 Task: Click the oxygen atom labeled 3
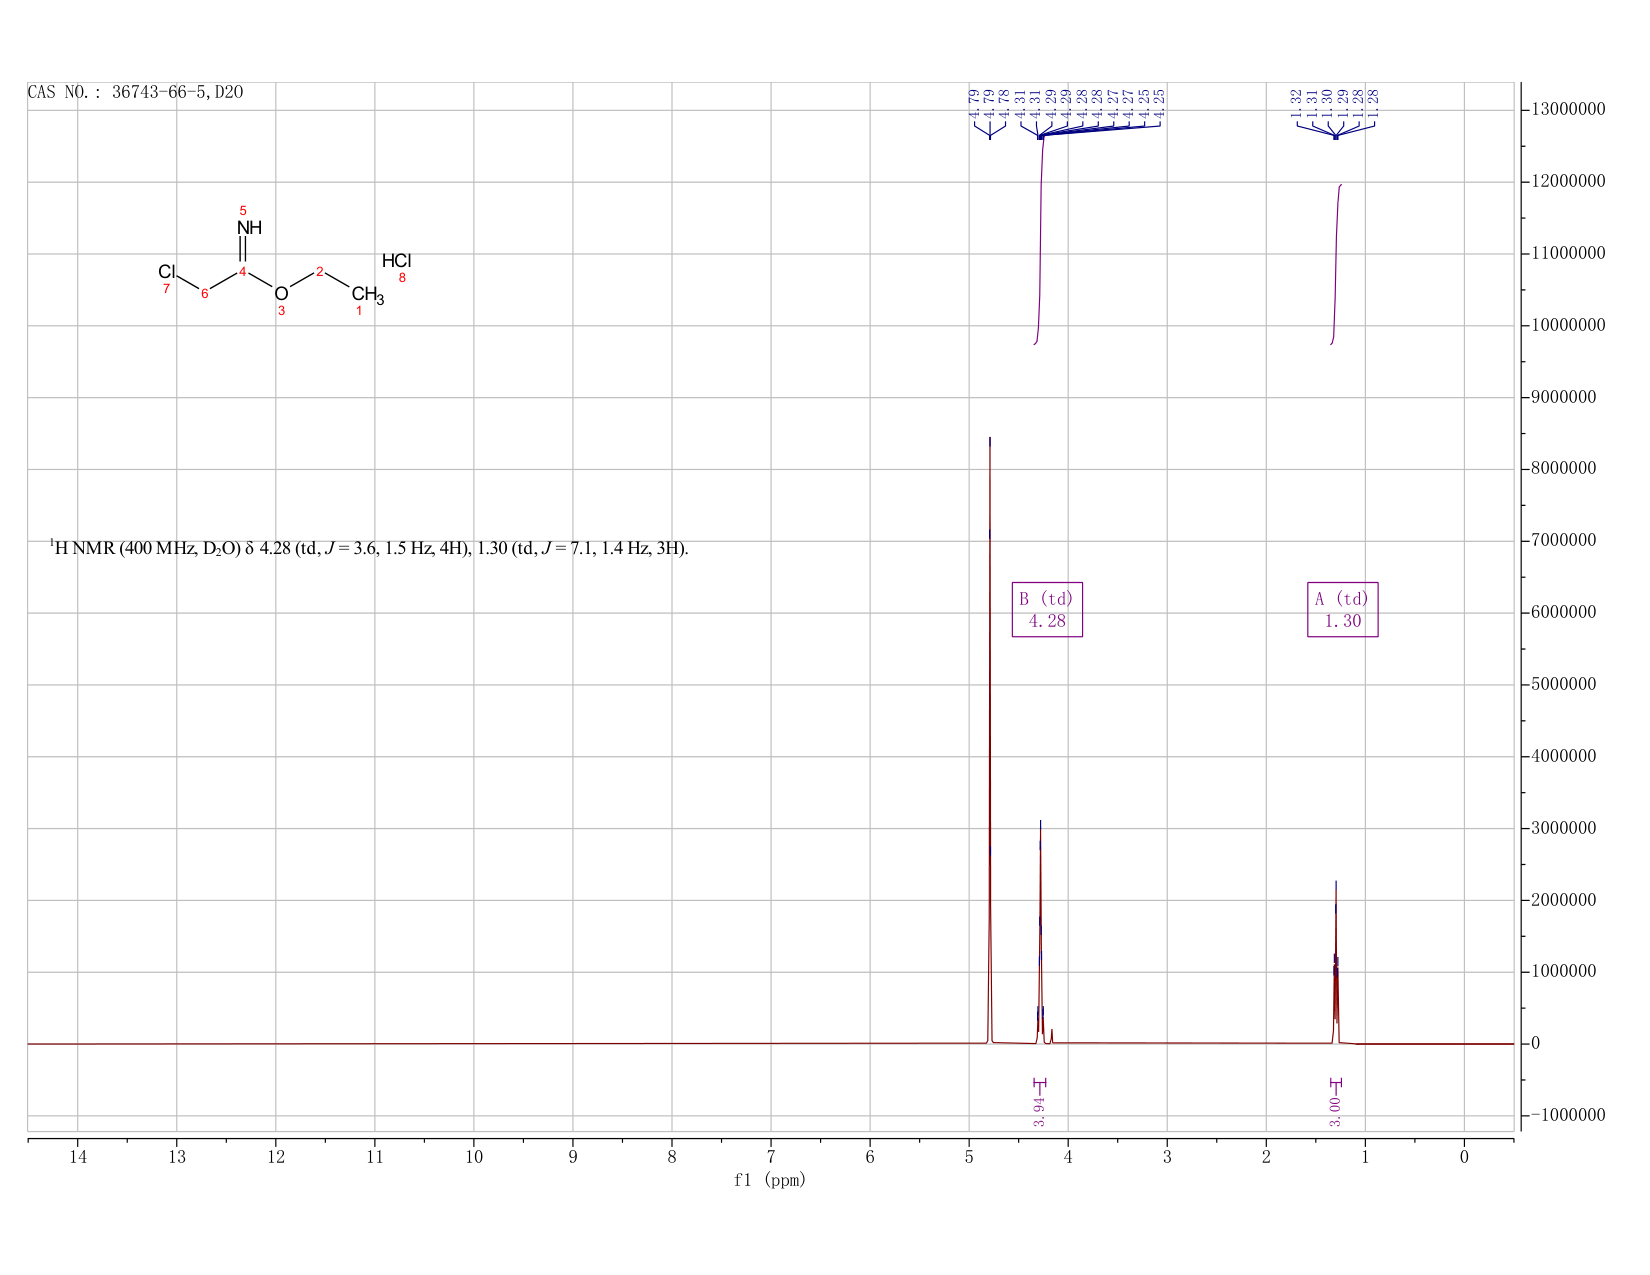[x=281, y=293]
